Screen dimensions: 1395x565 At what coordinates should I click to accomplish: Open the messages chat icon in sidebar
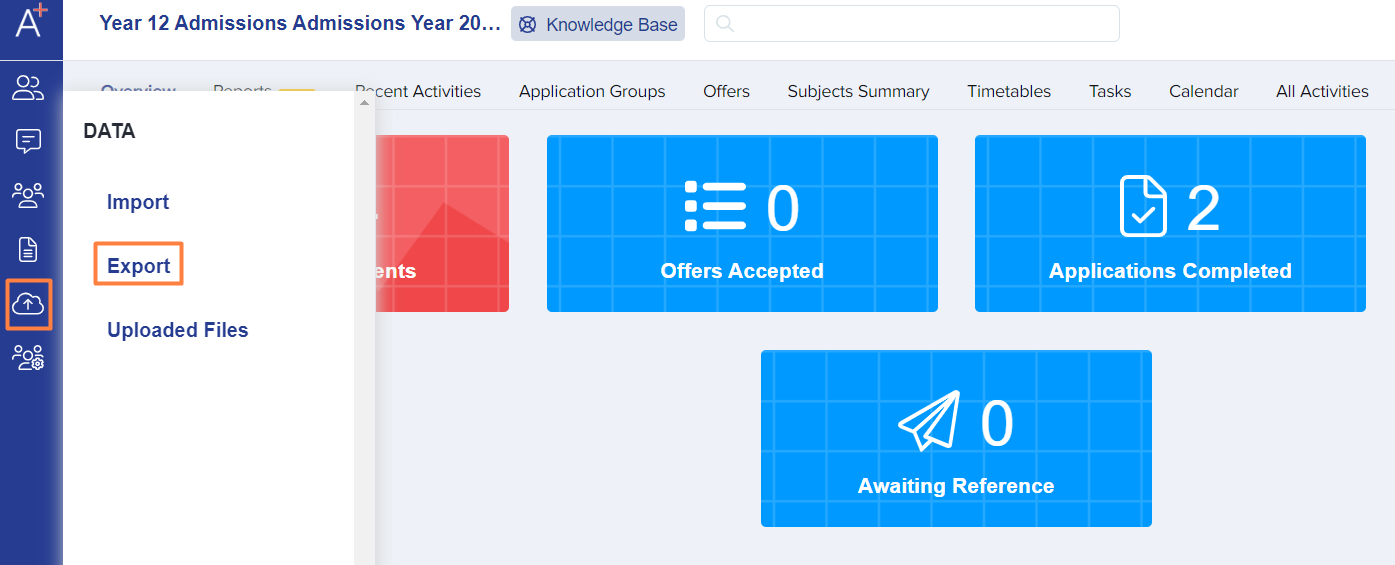coord(28,142)
